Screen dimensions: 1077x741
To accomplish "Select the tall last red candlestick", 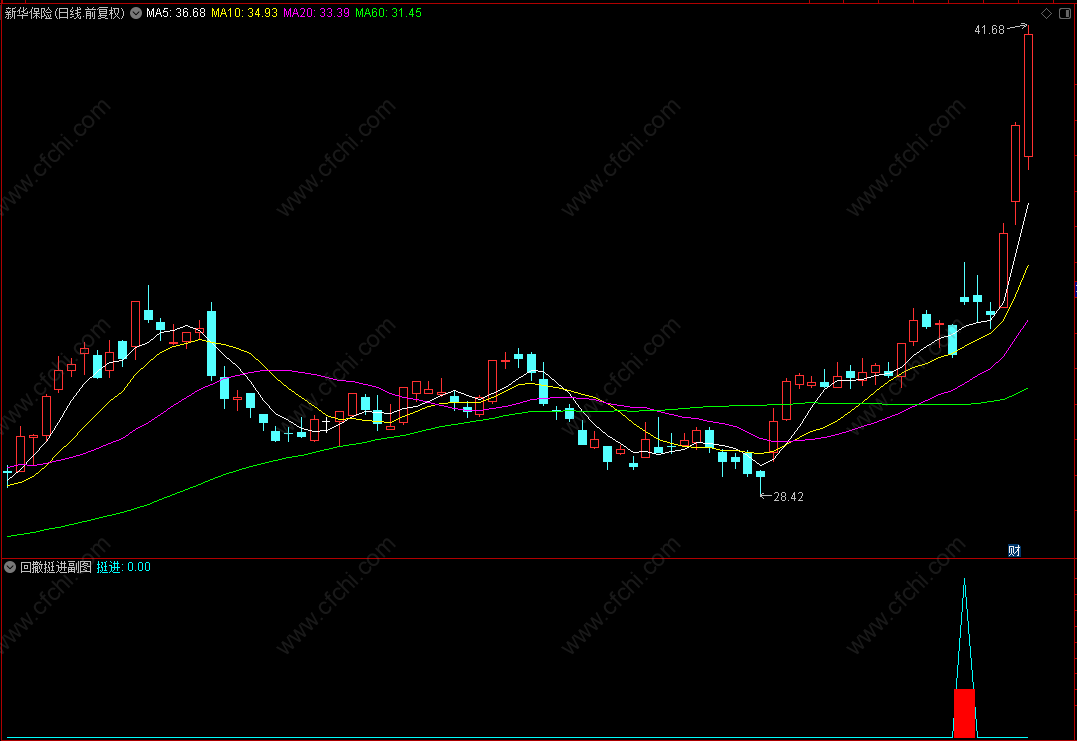I will [1028, 96].
